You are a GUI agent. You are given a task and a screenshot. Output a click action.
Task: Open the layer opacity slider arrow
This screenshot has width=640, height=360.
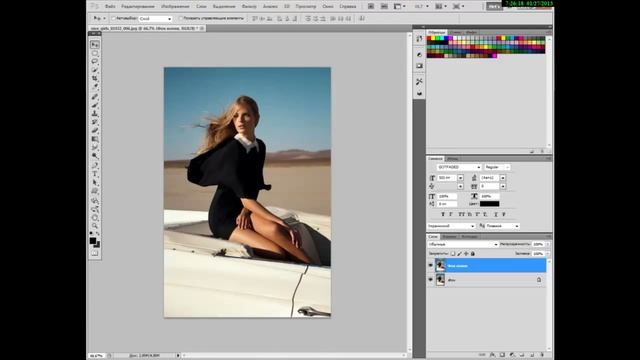coord(548,244)
